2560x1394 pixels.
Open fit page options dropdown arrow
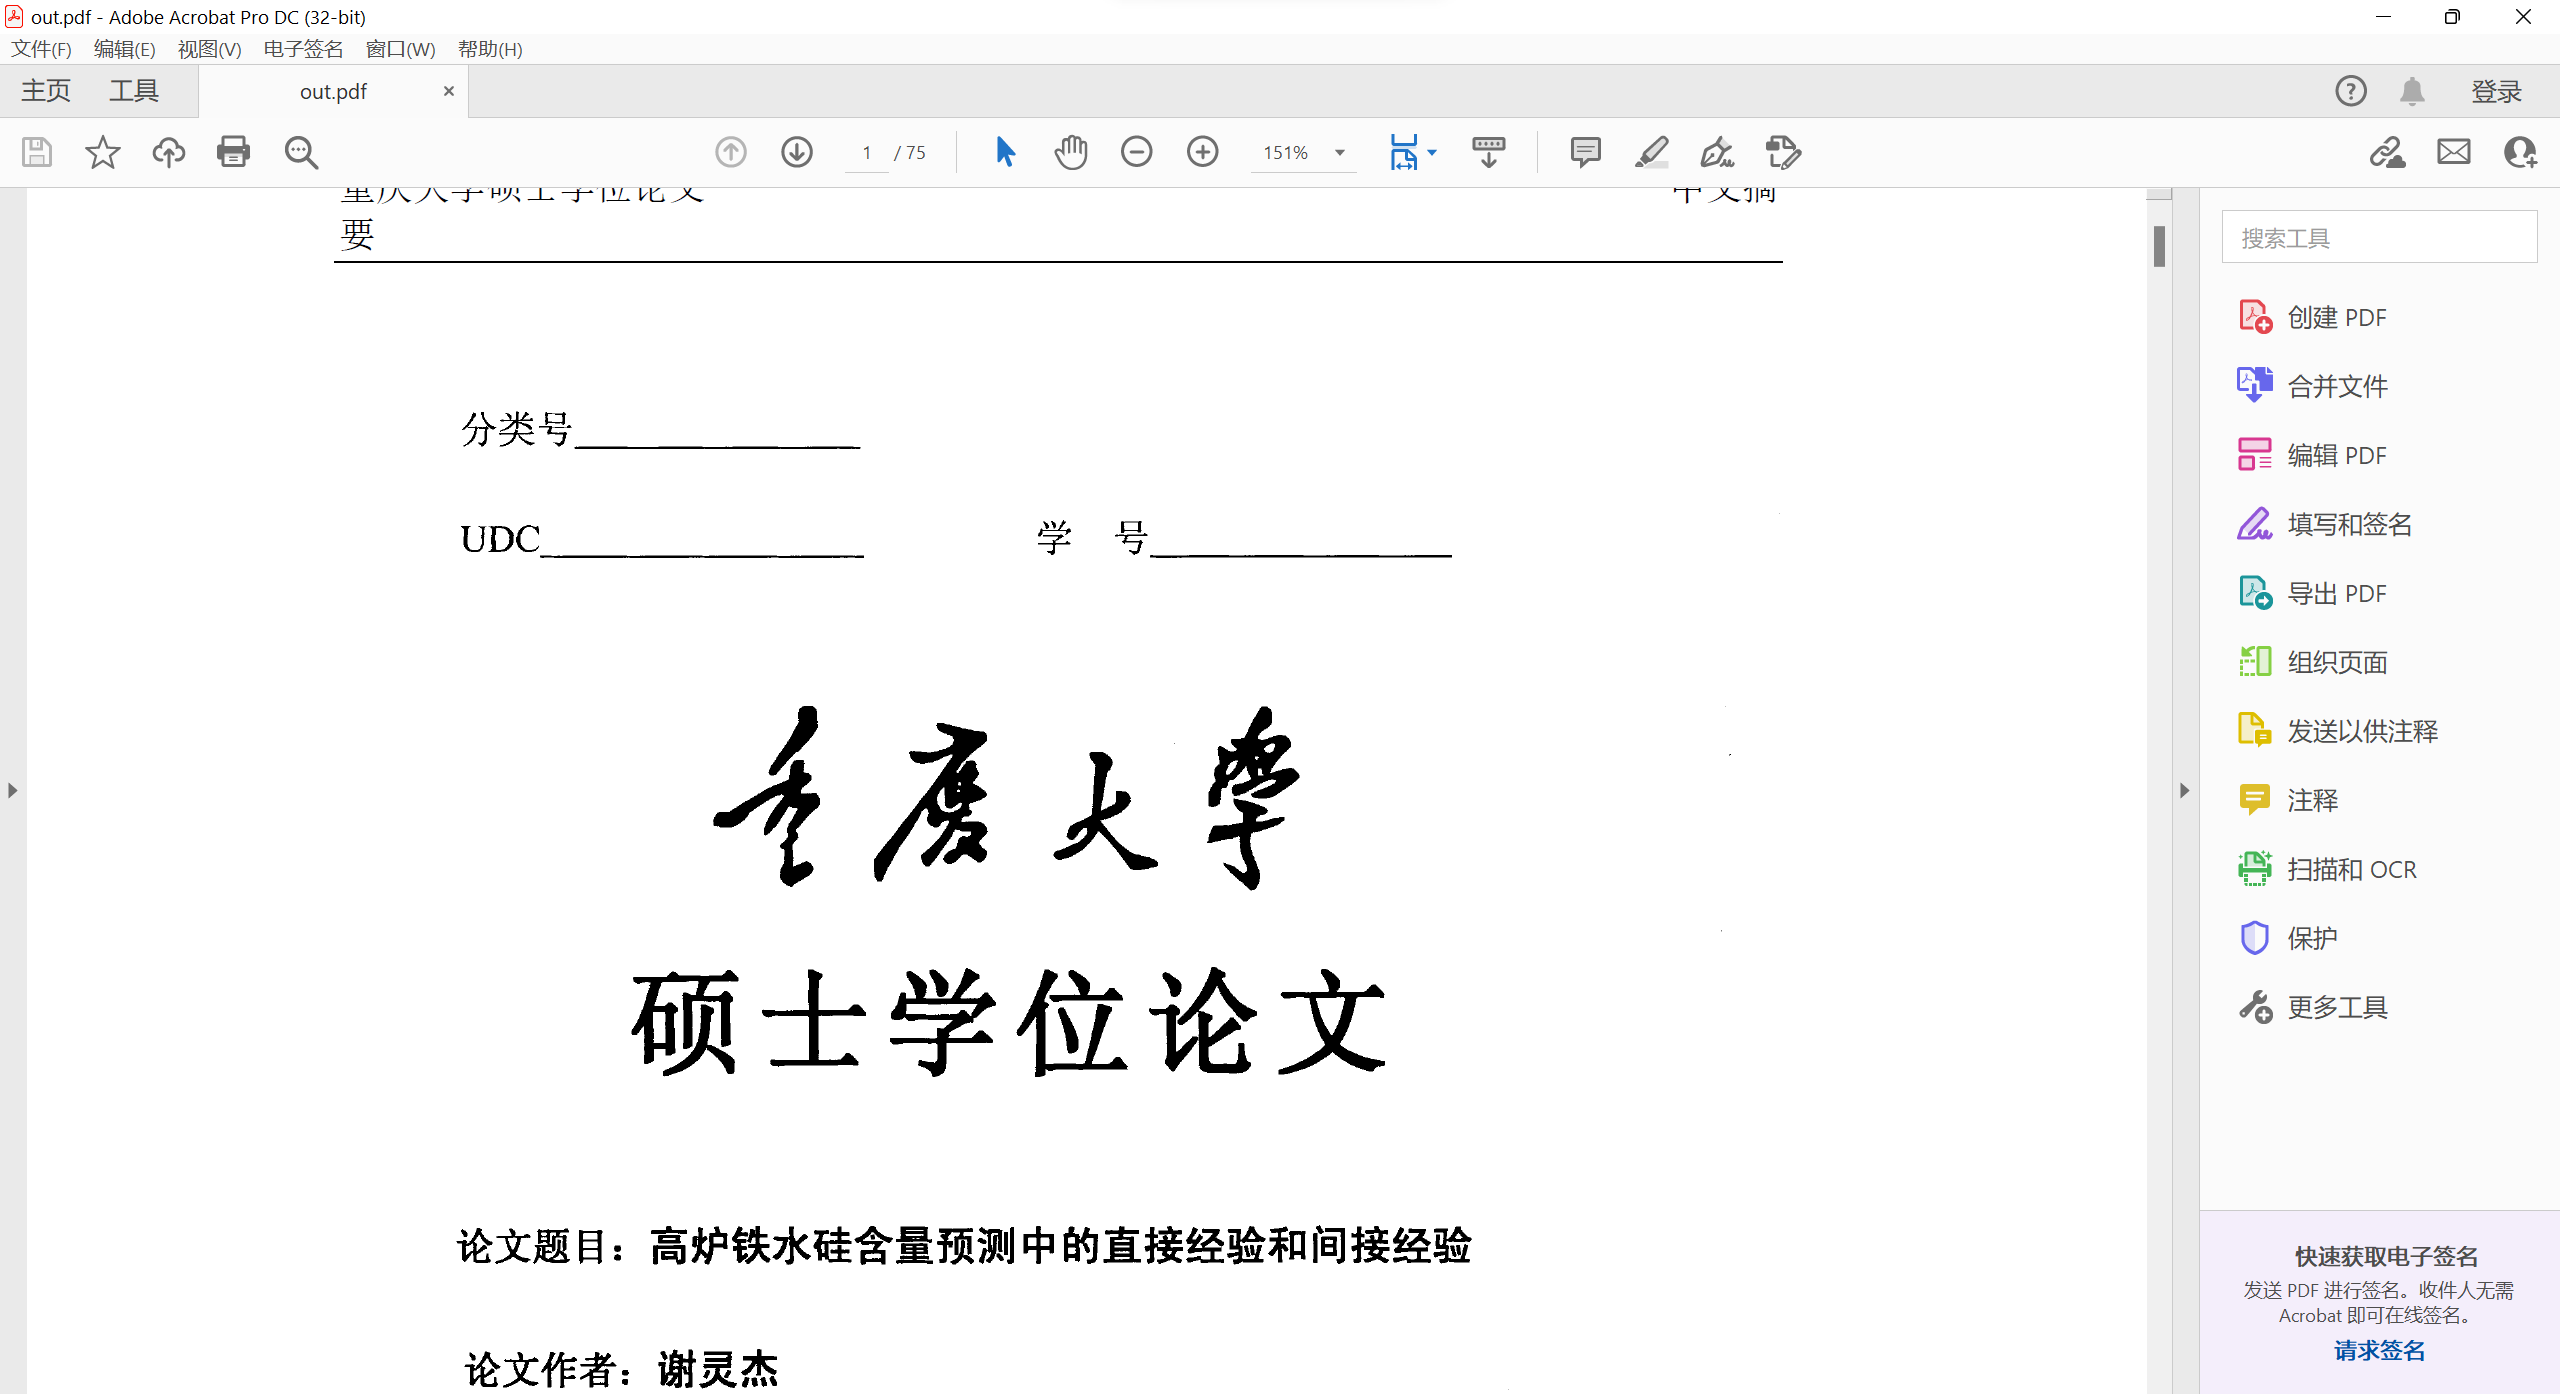point(1432,153)
